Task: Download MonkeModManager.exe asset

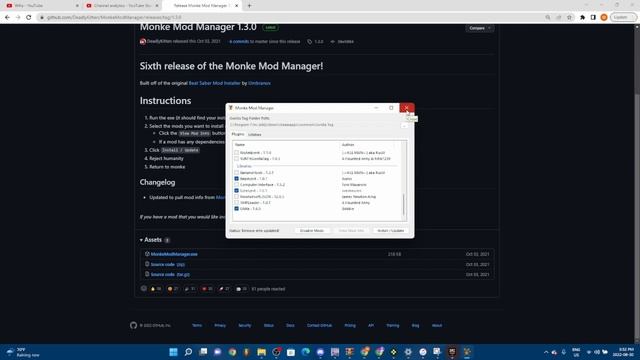Action: pos(174,254)
